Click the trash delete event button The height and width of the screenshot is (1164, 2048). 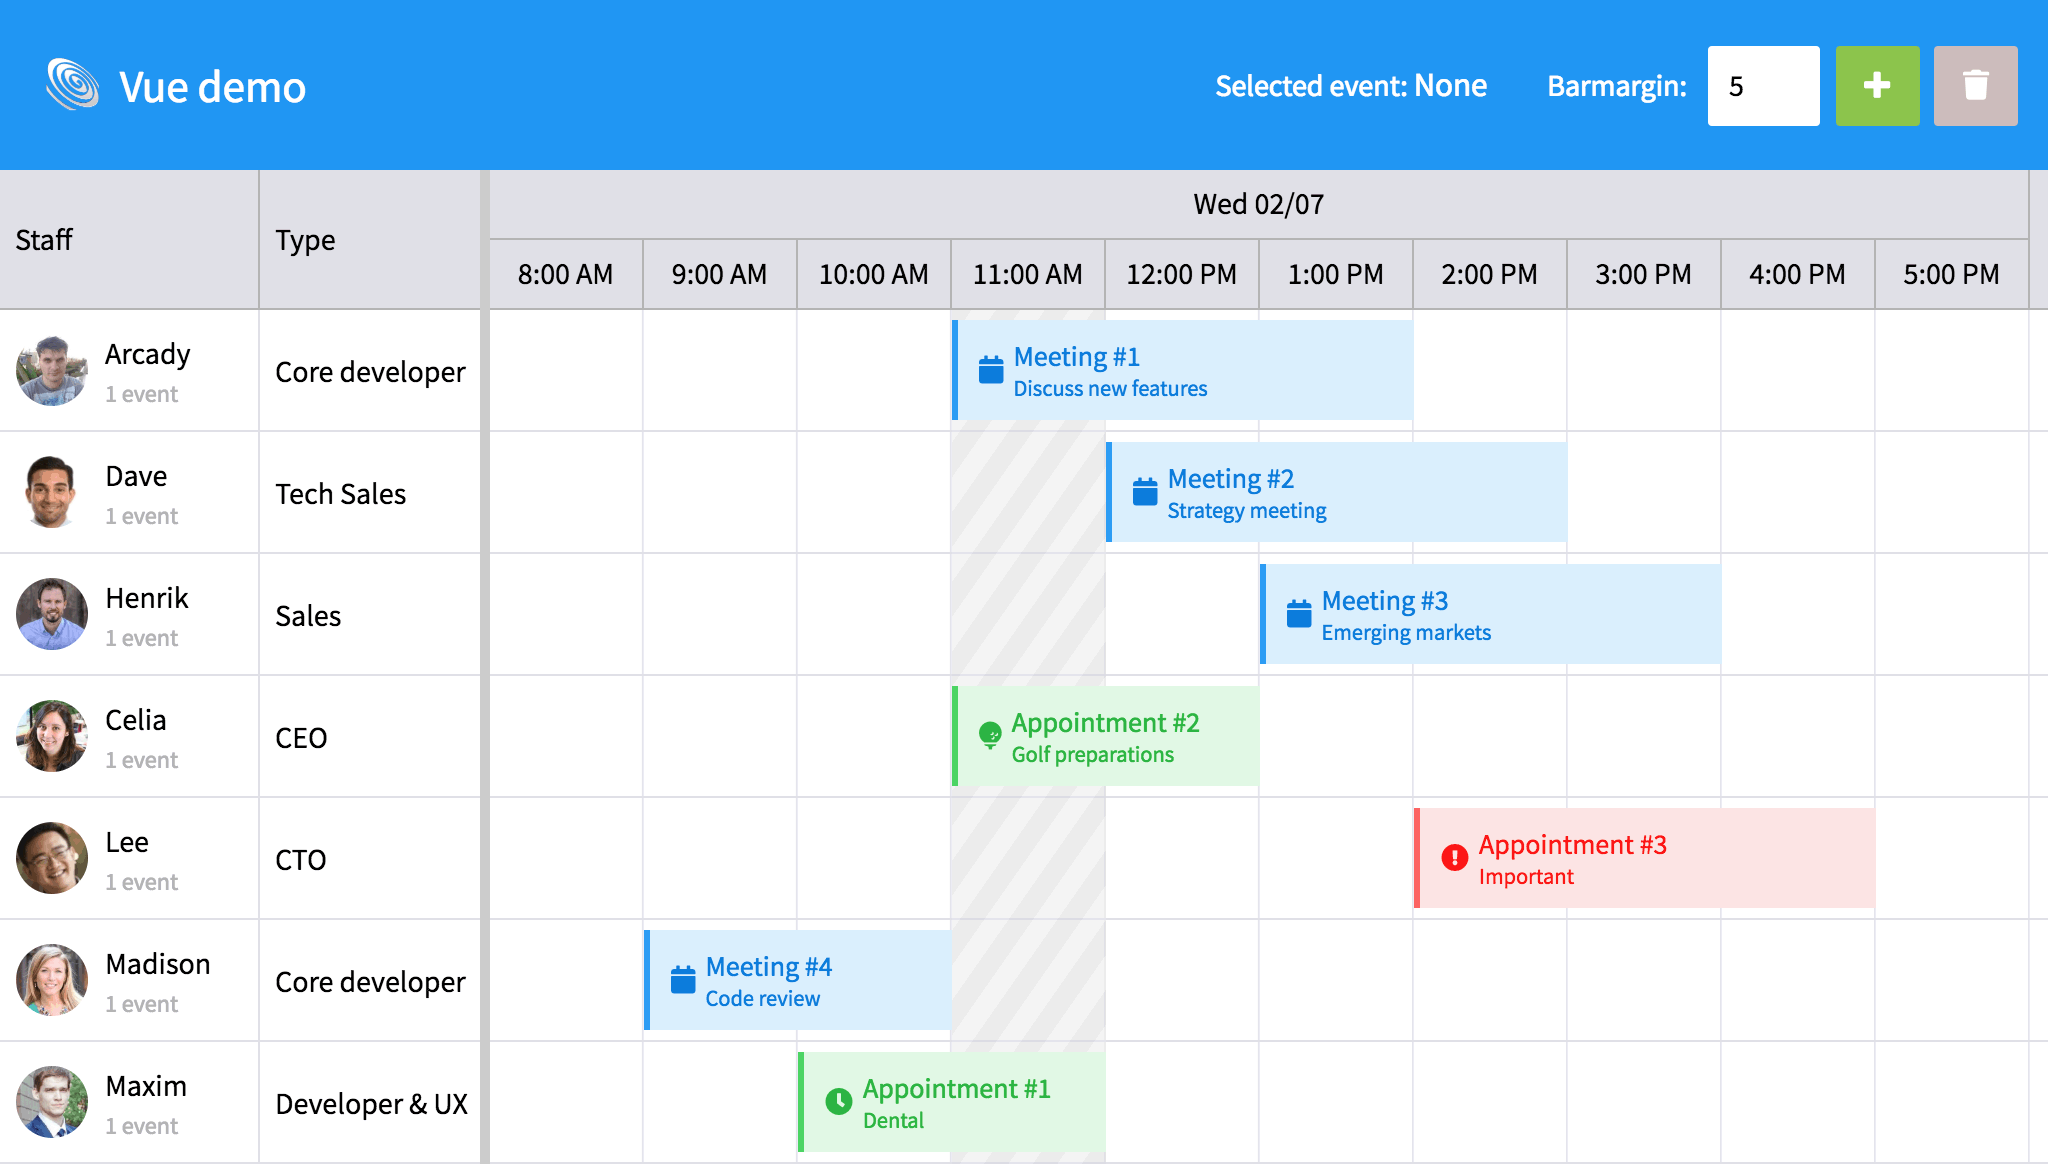[1975, 86]
